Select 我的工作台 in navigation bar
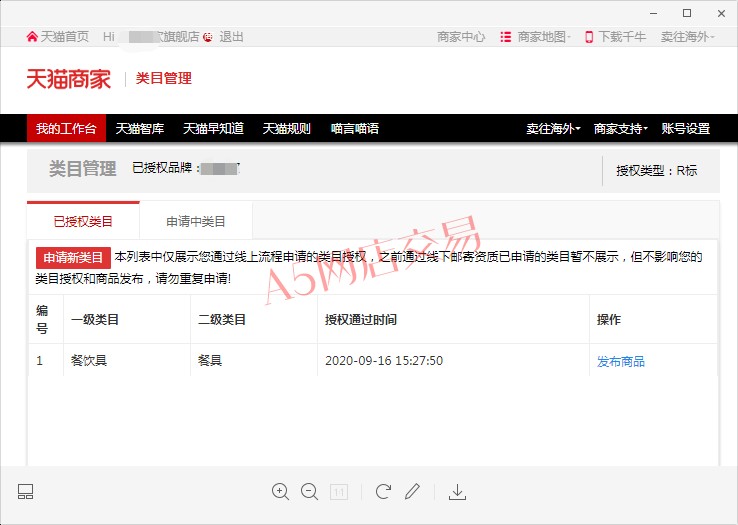 [x=66, y=128]
